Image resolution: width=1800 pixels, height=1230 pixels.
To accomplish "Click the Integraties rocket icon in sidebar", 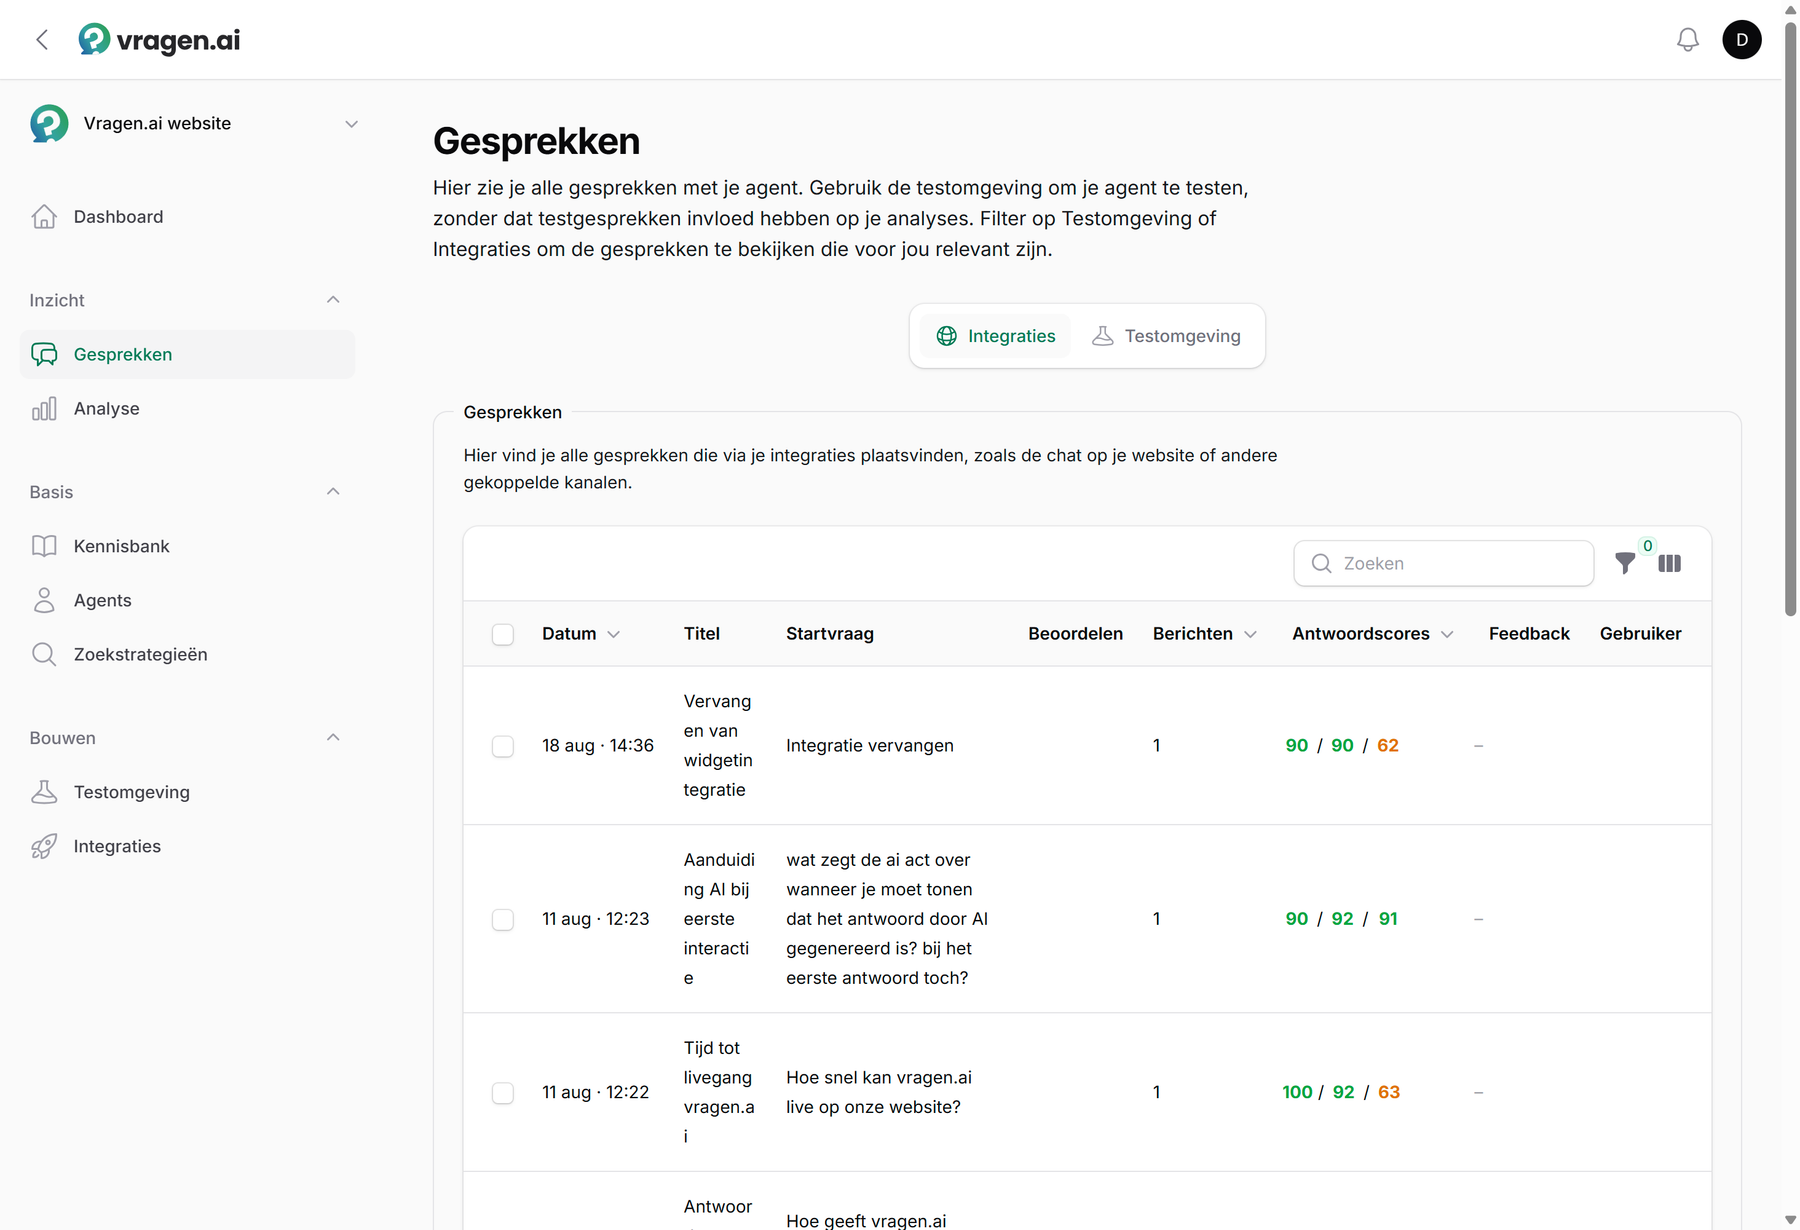I will [44, 846].
